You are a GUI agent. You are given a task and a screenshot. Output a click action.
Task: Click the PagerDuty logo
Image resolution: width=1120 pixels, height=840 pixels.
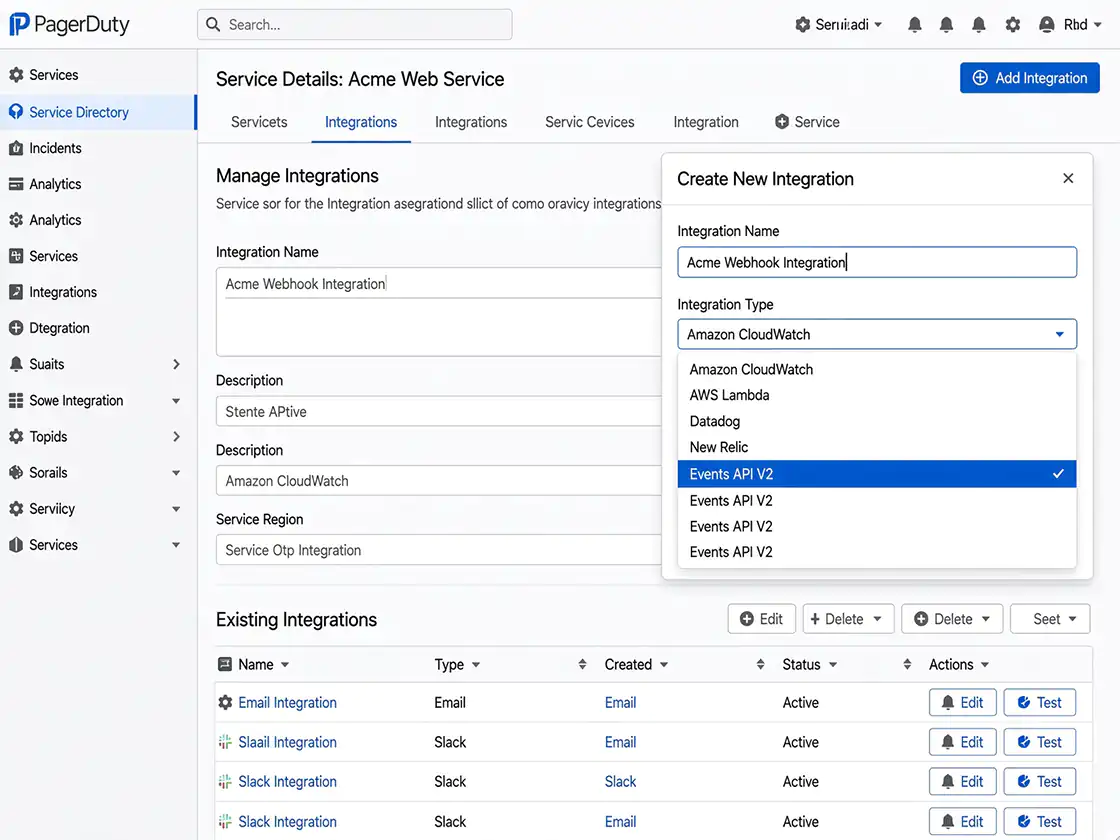[x=69, y=24]
